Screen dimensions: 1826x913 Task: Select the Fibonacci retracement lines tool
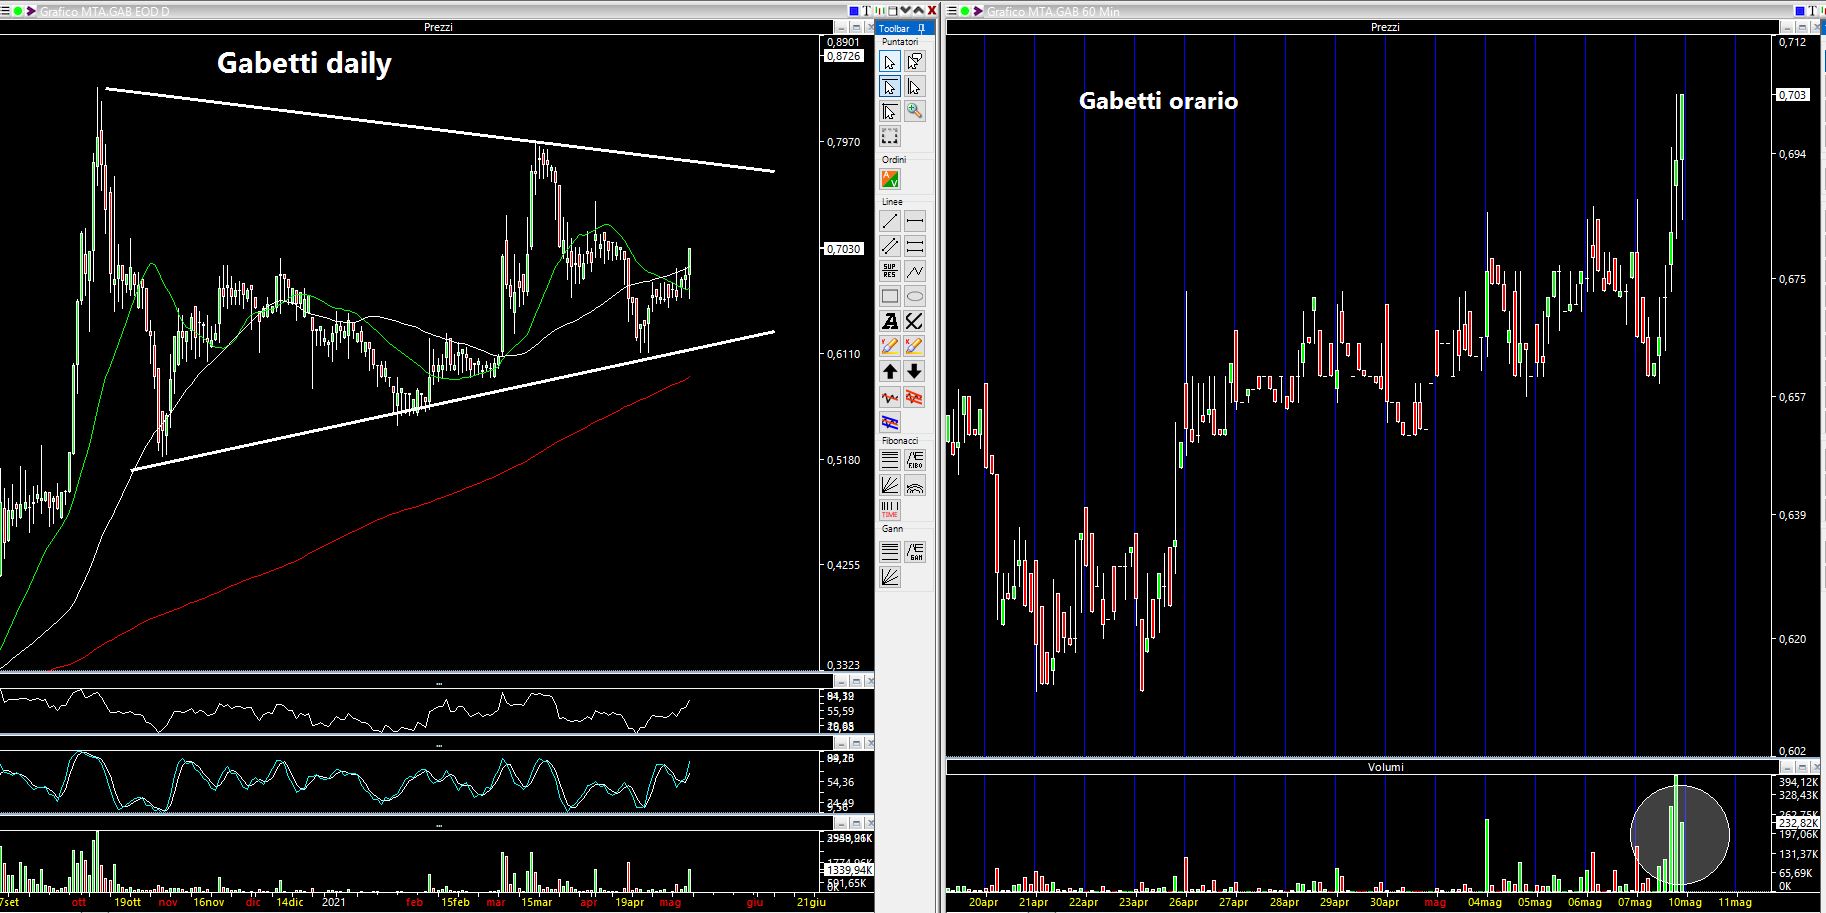pos(889,460)
